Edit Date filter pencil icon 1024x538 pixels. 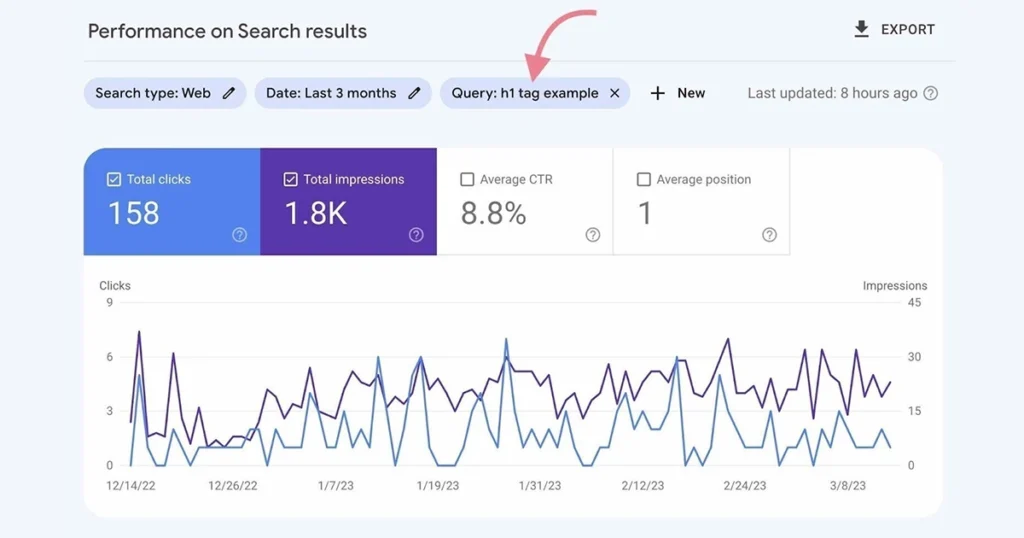coord(414,93)
